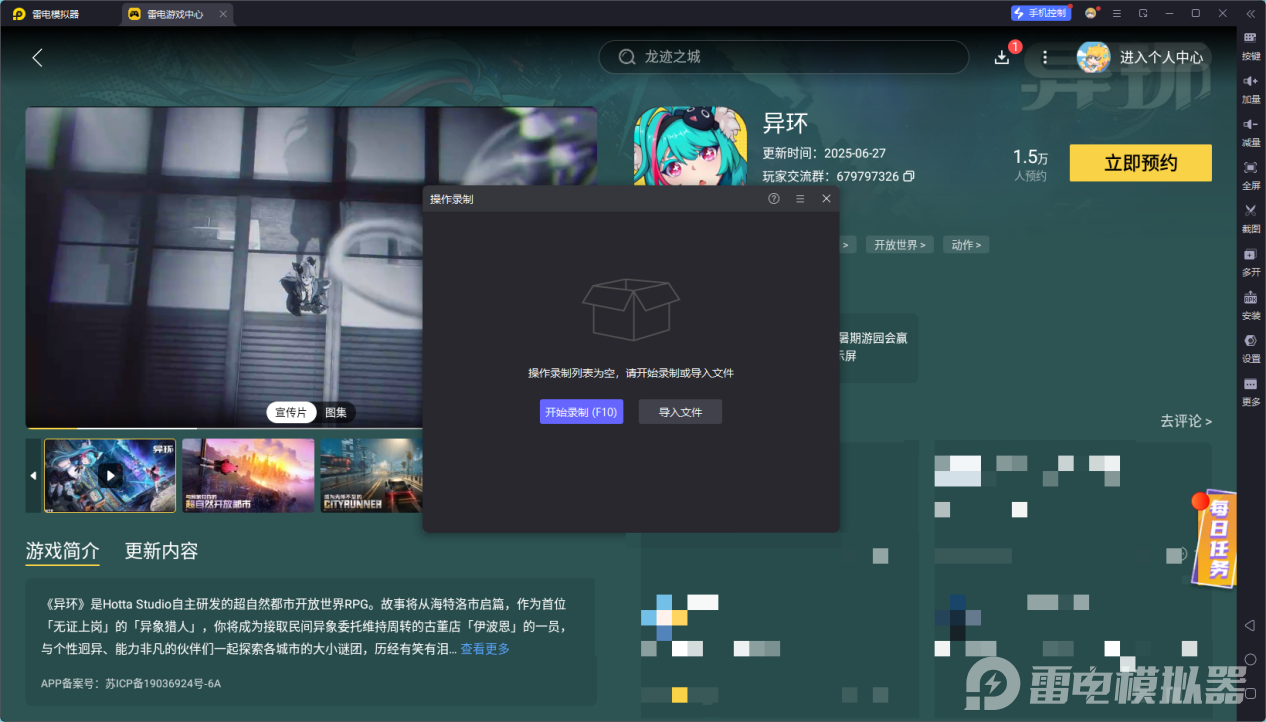Open the help icon on 操作录制 dialog
This screenshot has height=722, width=1266.
pyautogui.click(x=773, y=198)
